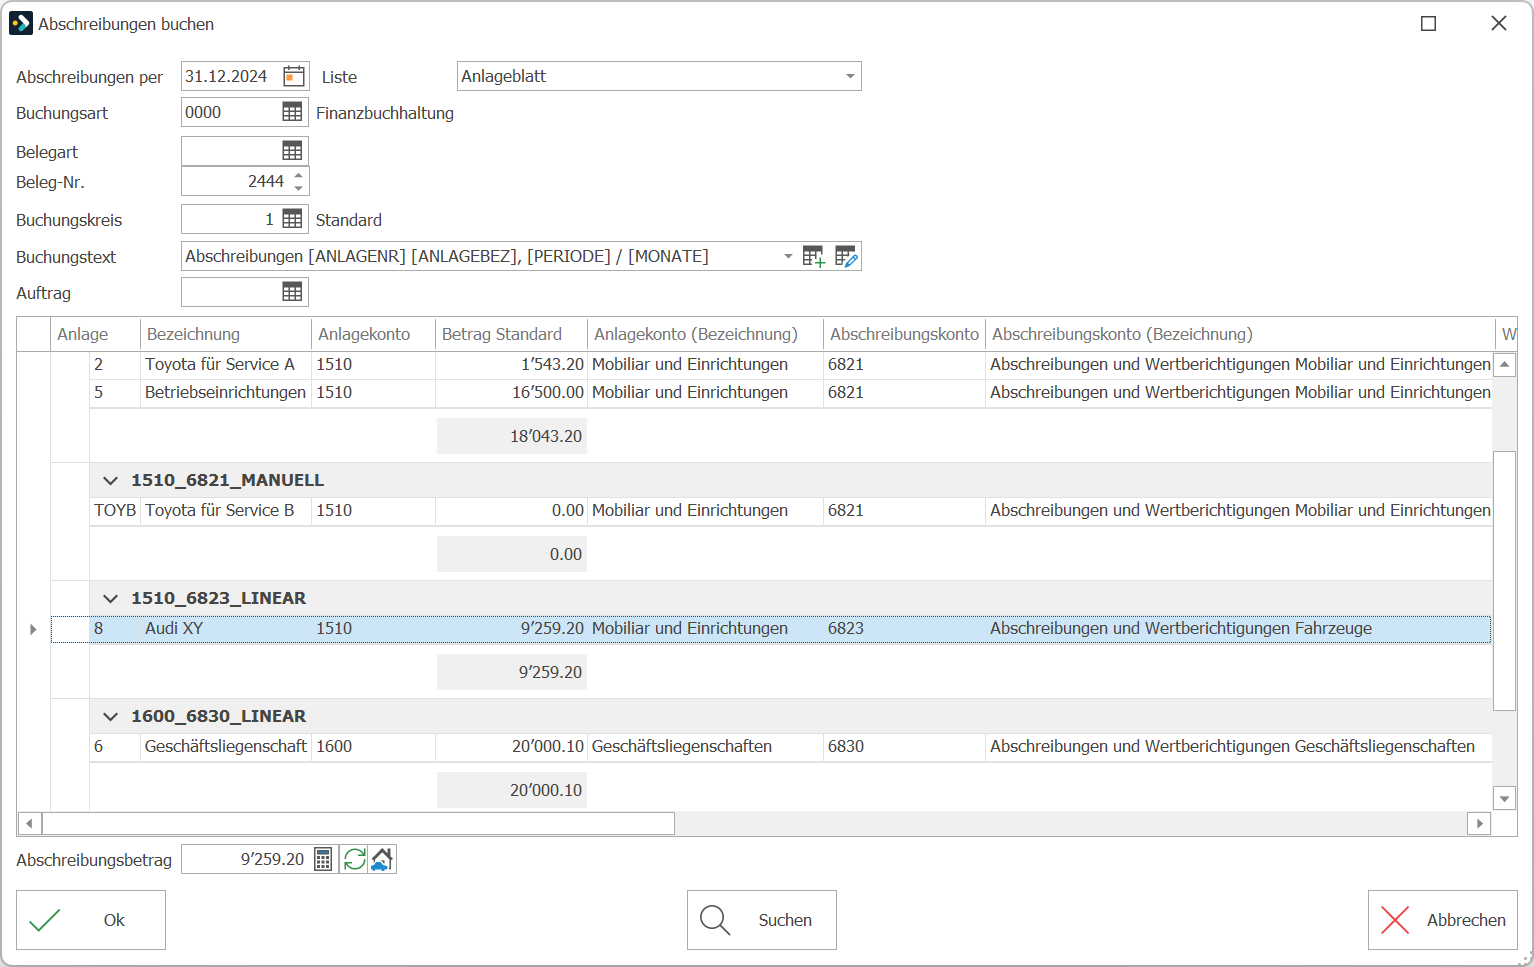Open Auftrag lookup table icon
This screenshot has width=1534, height=967.
292,292
